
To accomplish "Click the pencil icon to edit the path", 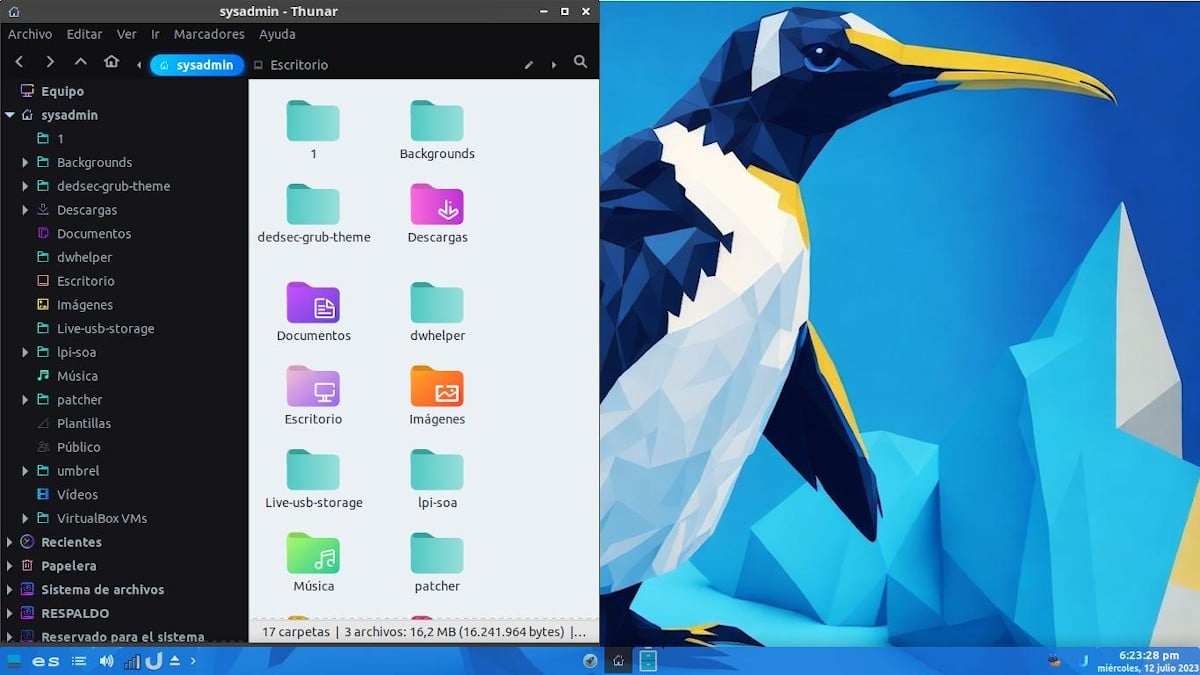I will tap(529, 65).
